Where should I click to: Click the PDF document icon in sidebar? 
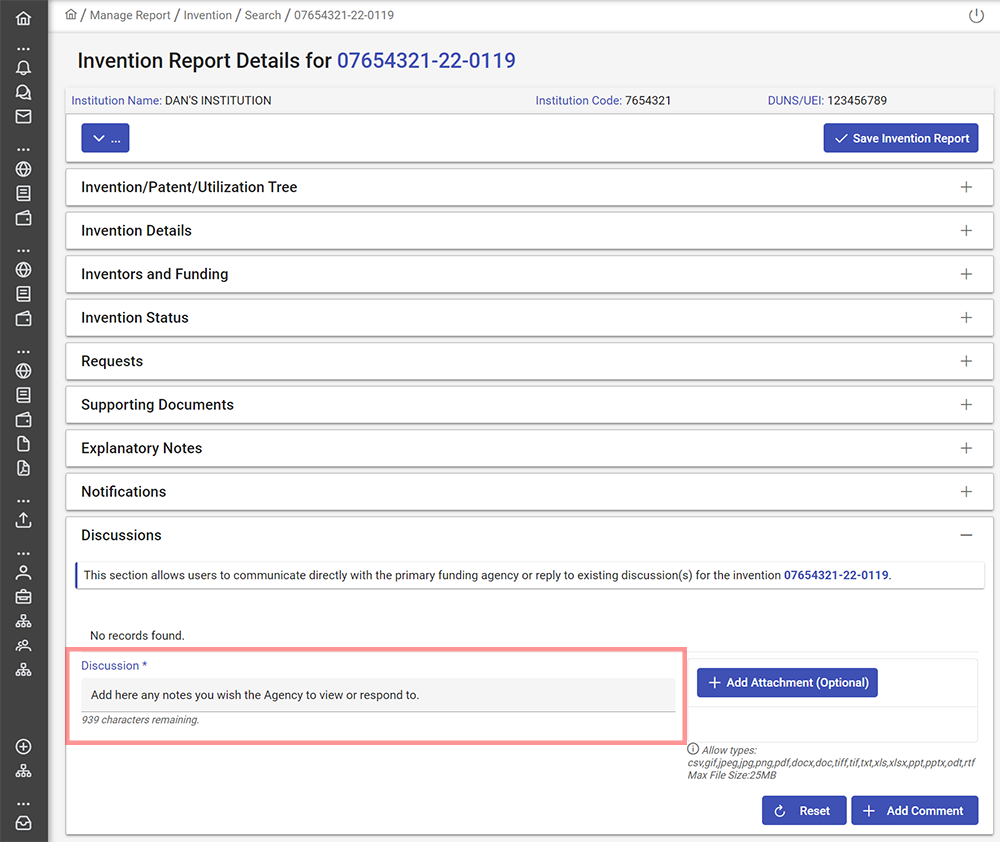[23, 468]
